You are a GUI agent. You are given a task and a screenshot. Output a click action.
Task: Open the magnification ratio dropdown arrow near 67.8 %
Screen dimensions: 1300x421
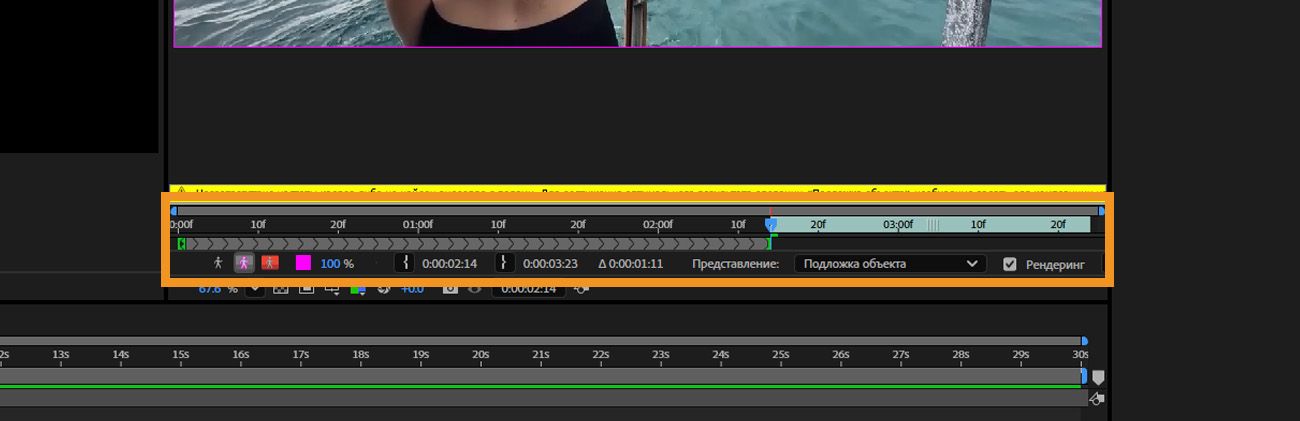tap(253, 289)
